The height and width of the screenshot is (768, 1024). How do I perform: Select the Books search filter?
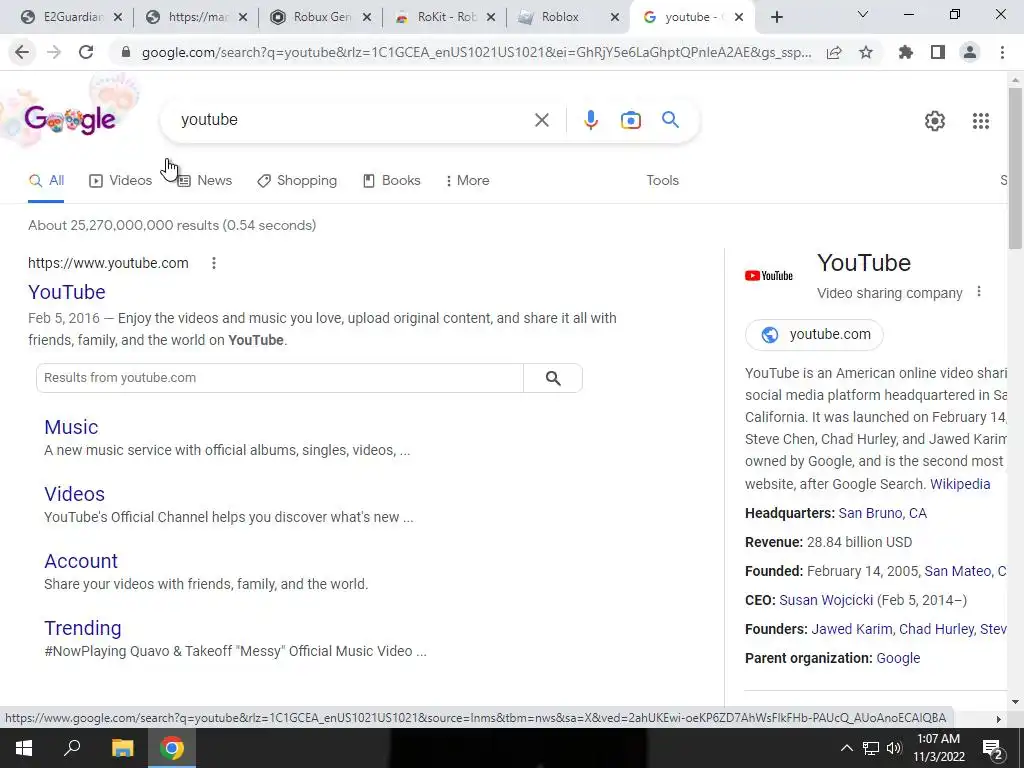click(392, 181)
